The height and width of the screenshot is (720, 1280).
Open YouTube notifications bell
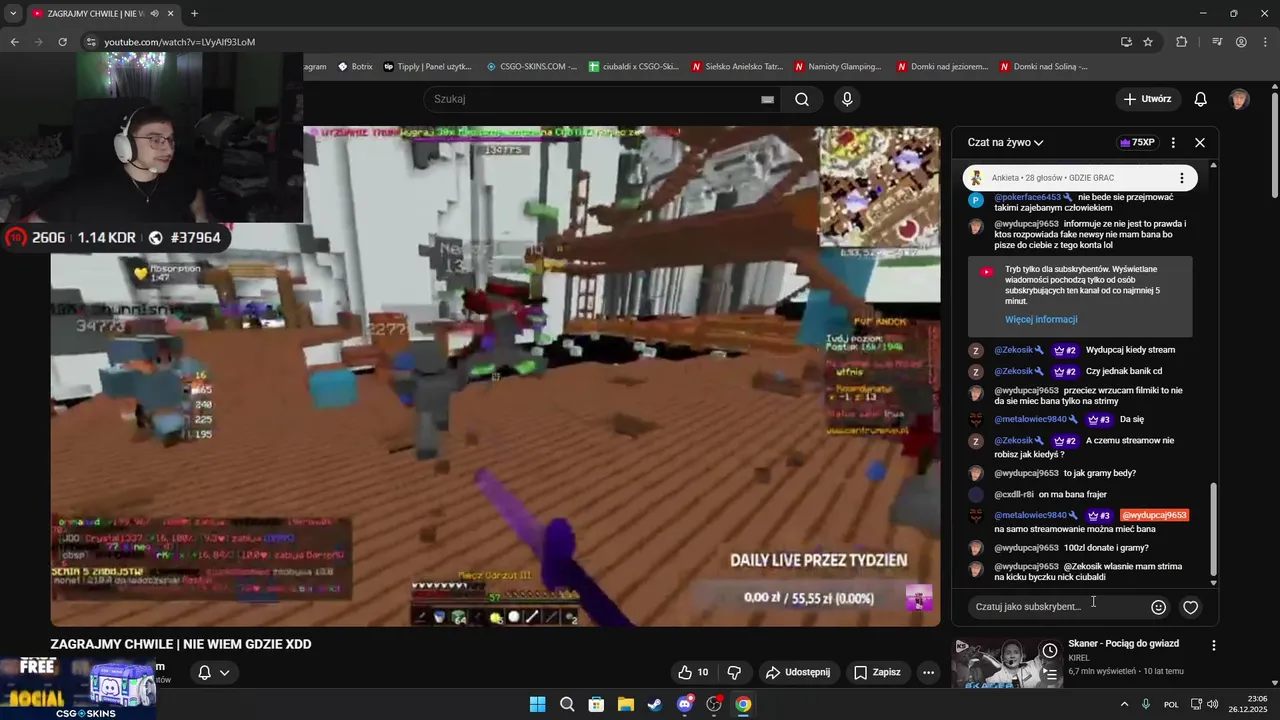coord(1201,99)
